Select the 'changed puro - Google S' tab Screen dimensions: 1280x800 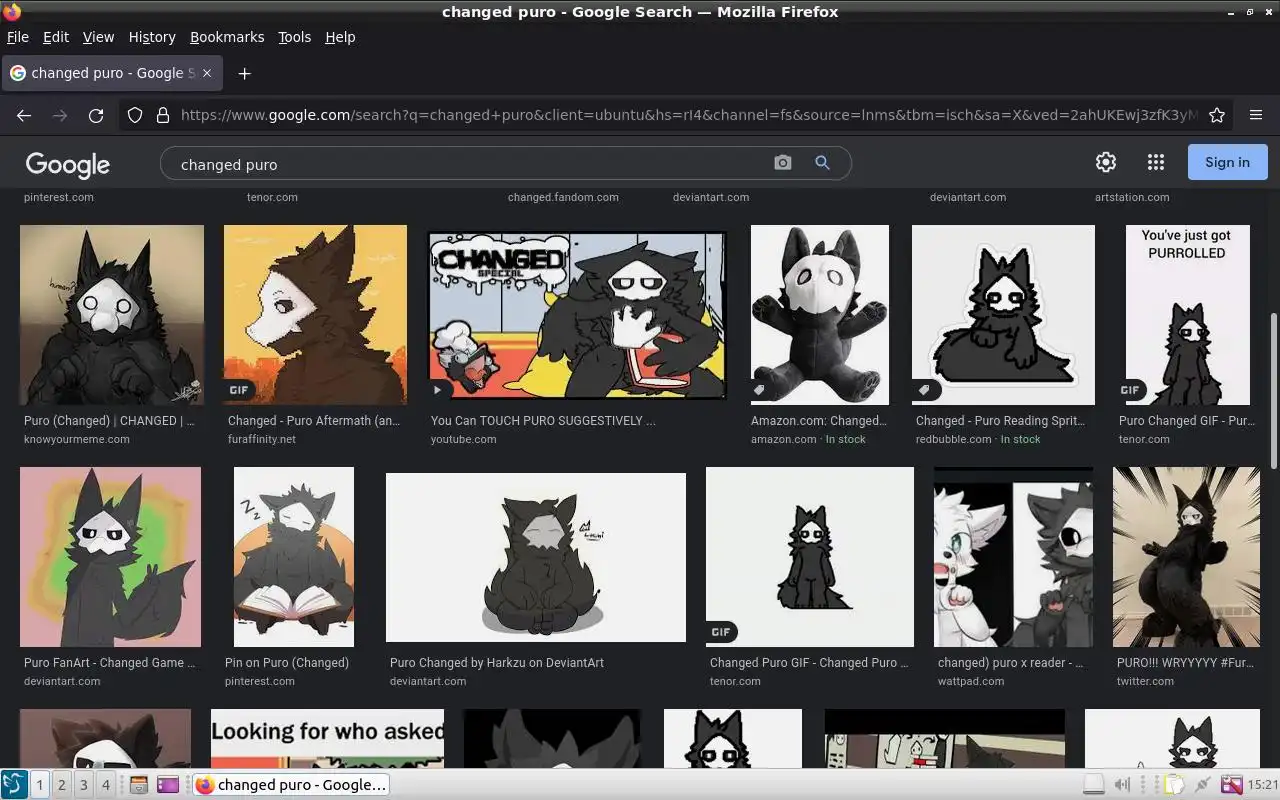click(x=112, y=73)
